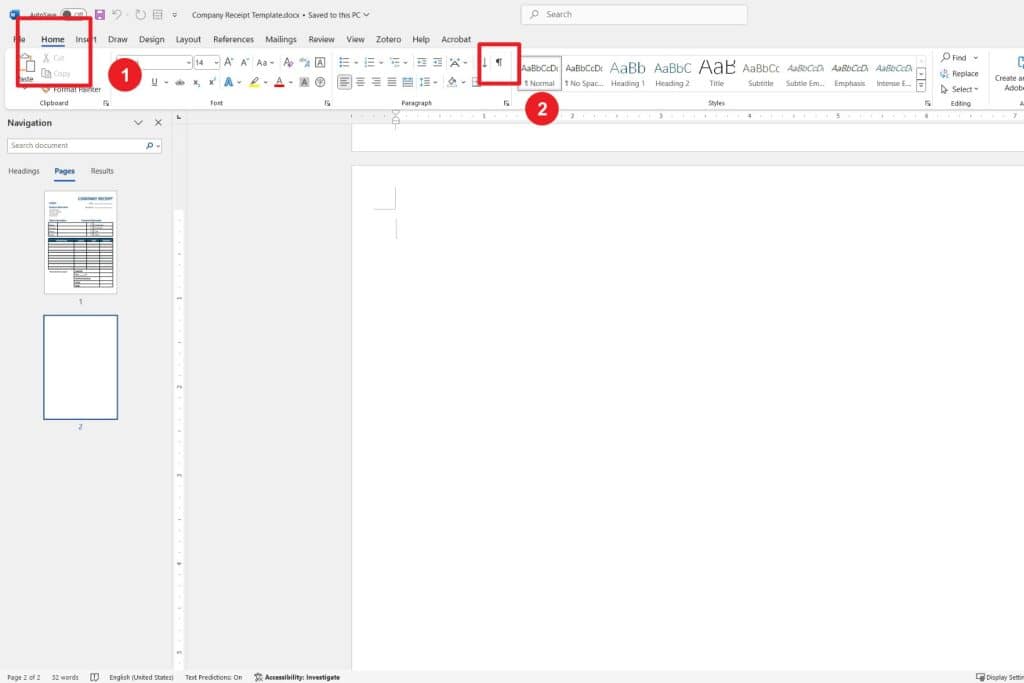The height and width of the screenshot is (683, 1024).
Task: Switch the AutoSave toggle on
Action: tap(73, 15)
